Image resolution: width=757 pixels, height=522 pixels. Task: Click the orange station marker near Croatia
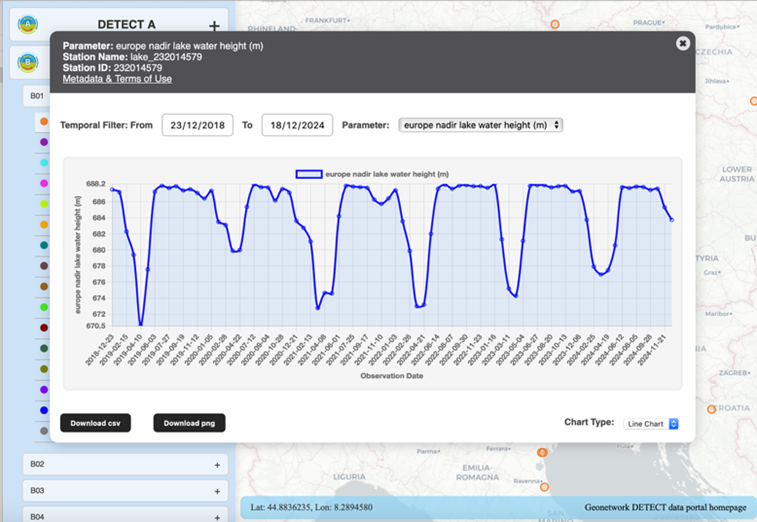coord(712,409)
